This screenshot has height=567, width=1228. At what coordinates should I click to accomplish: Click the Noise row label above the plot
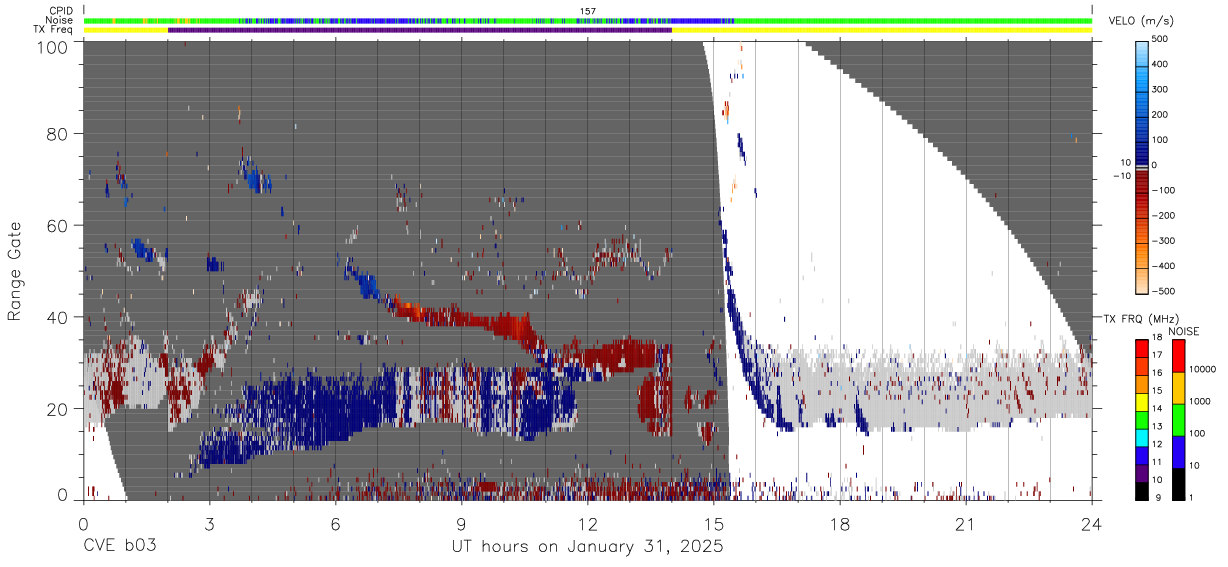pyautogui.click(x=59, y=20)
